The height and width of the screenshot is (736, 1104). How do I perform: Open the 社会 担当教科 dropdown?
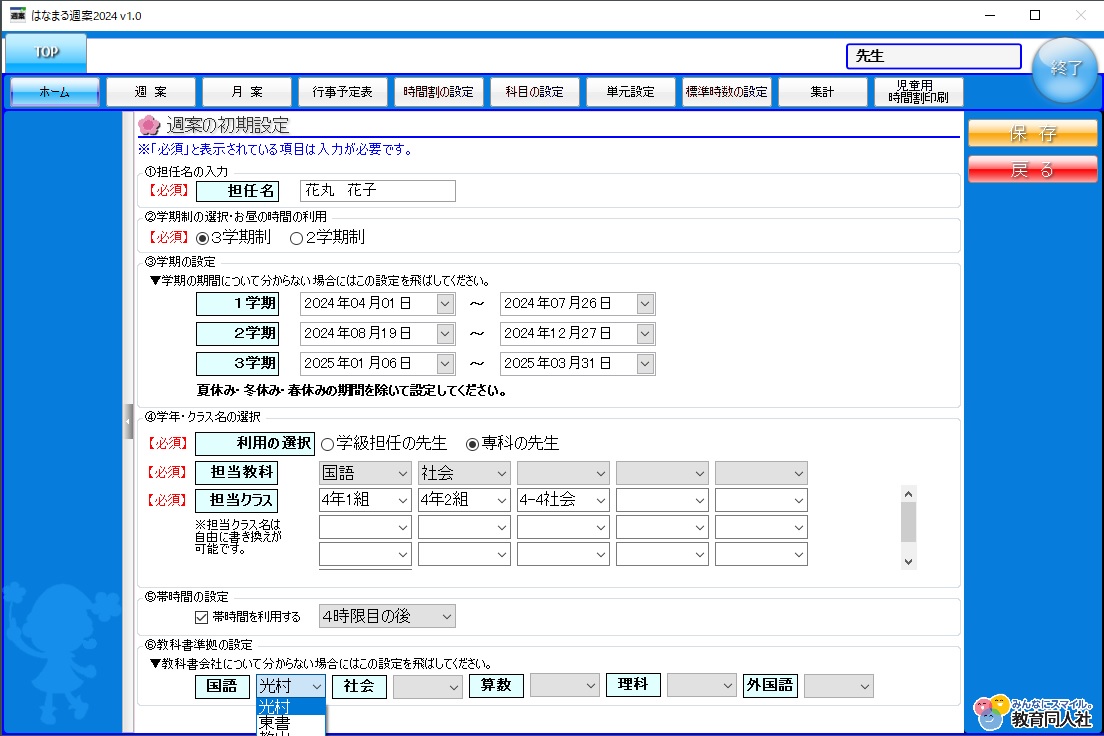[x=464, y=473]
